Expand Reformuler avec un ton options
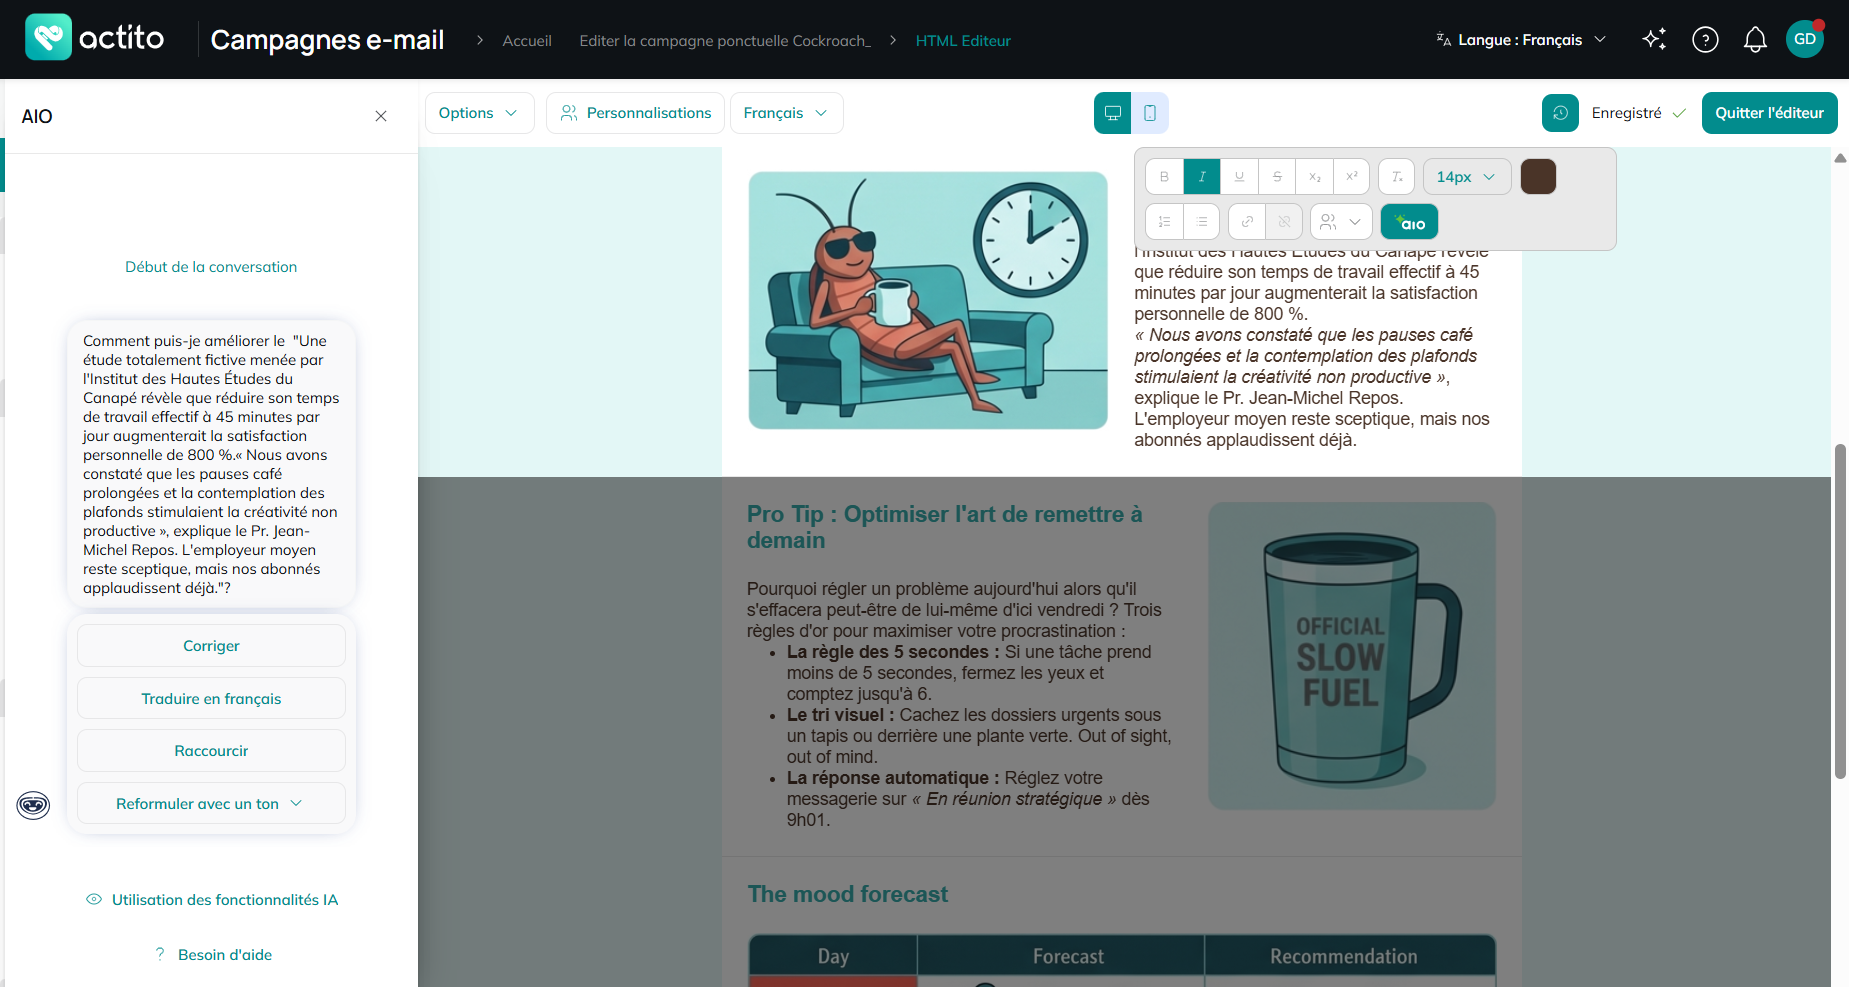1849x987 pixels. (211, 803)
